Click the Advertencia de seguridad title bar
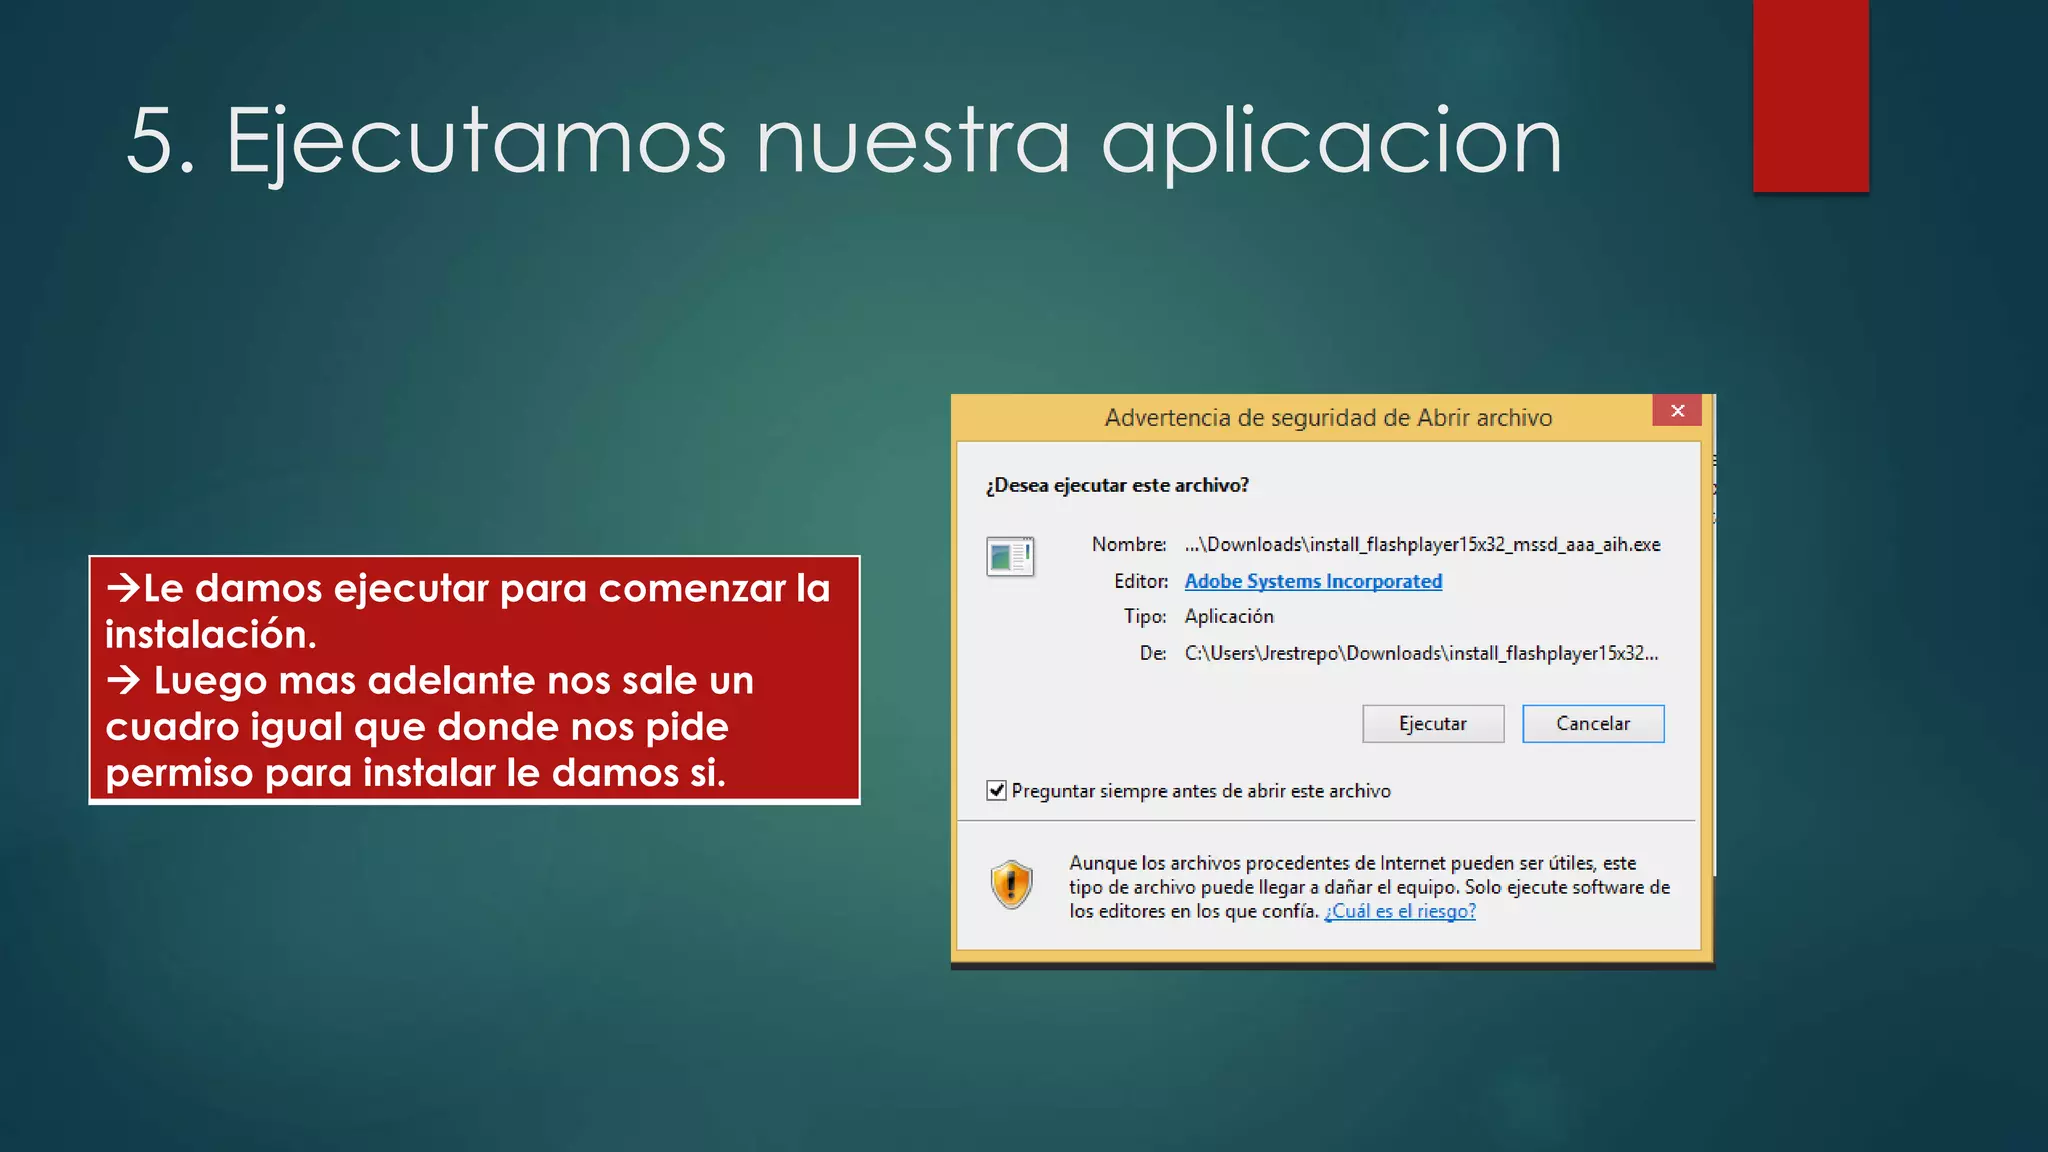 point(1327,418)
